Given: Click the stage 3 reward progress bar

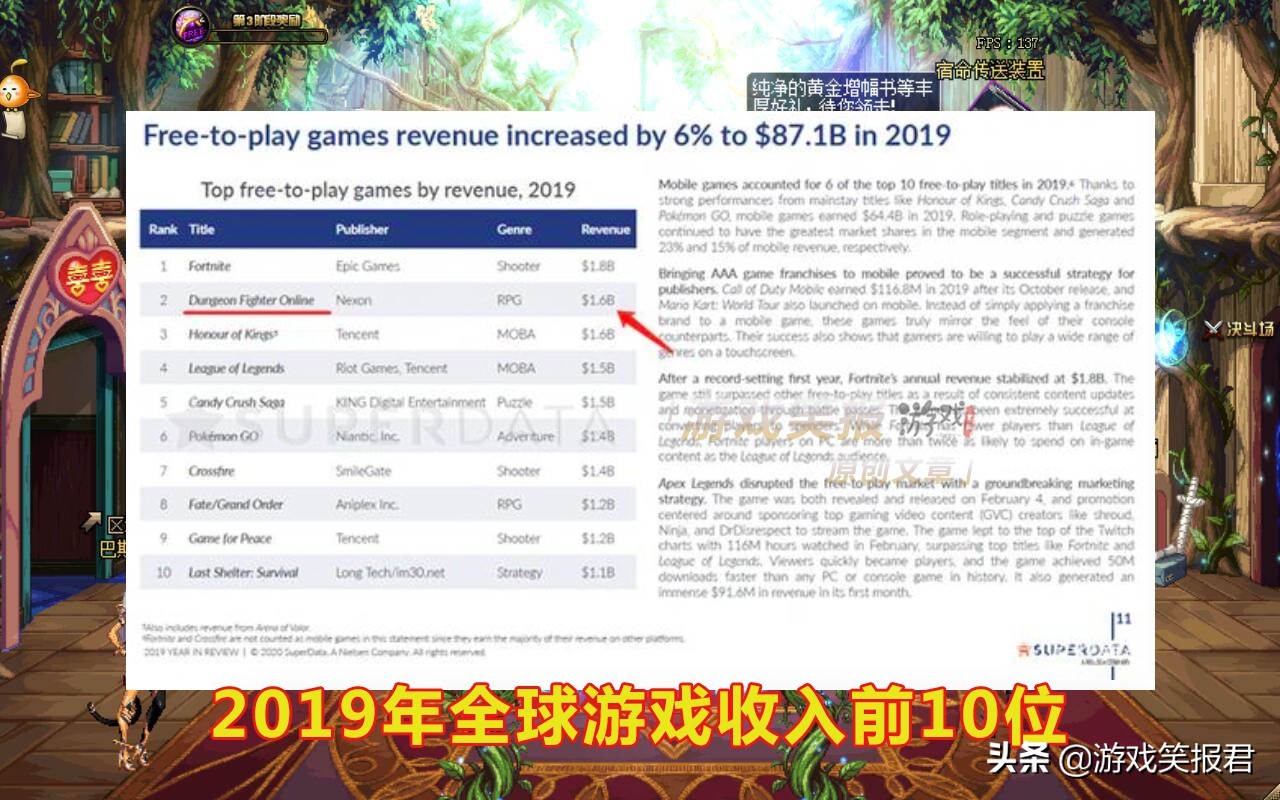Looking at the screenshot, I should point(267,37).
